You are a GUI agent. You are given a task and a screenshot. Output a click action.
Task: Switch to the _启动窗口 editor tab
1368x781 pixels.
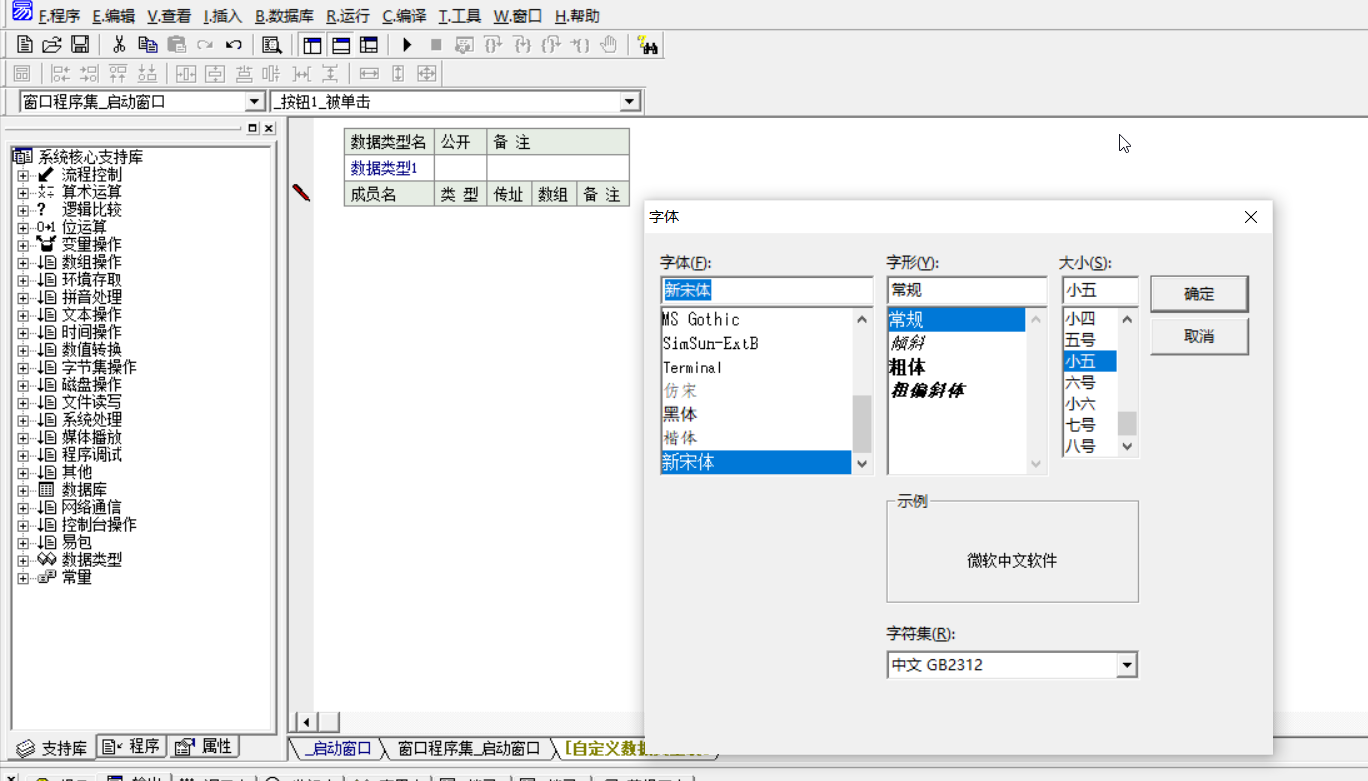(x=337, y=748)
